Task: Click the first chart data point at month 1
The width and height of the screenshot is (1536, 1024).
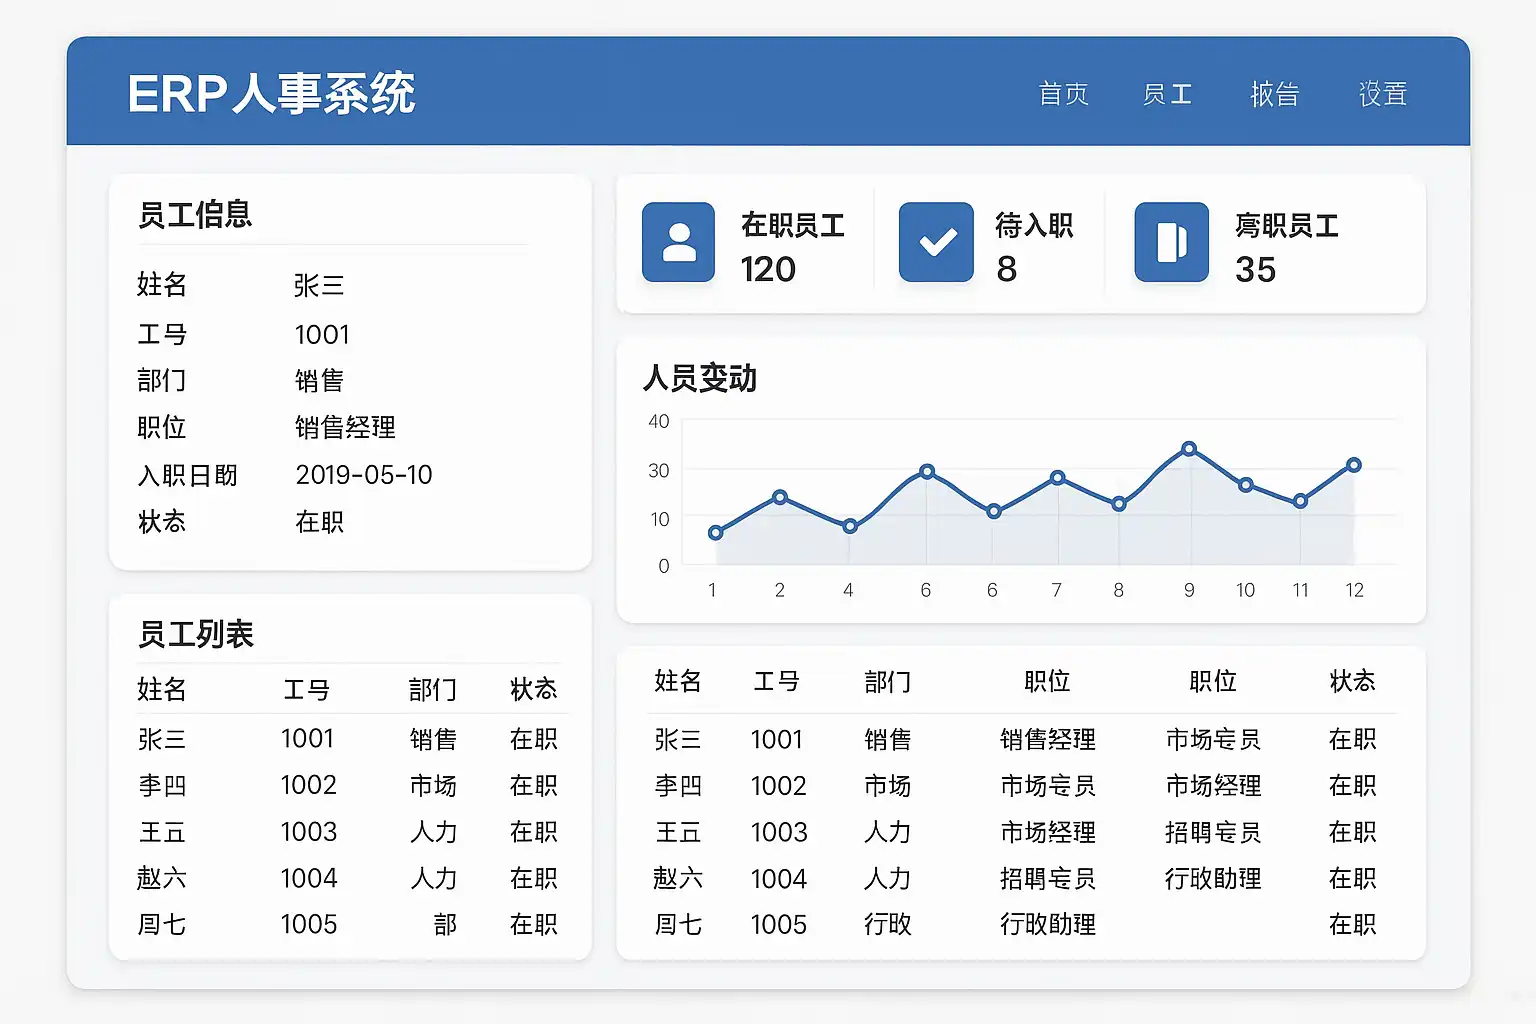Action: pos(715,533)
